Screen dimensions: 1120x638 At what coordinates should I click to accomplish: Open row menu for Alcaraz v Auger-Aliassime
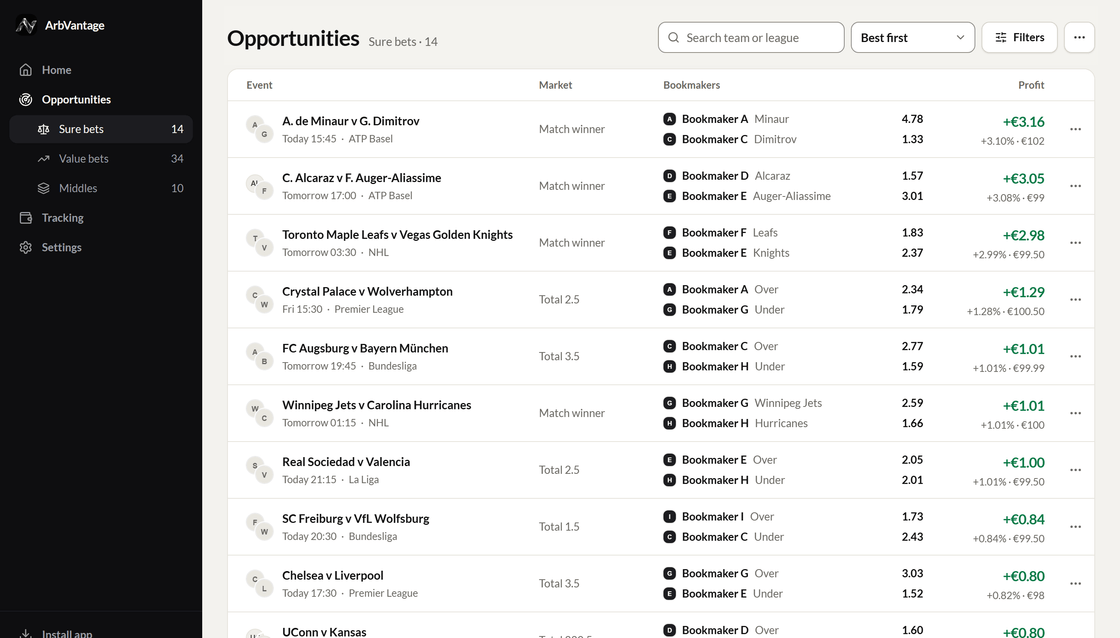click(x=1076, y=186)
